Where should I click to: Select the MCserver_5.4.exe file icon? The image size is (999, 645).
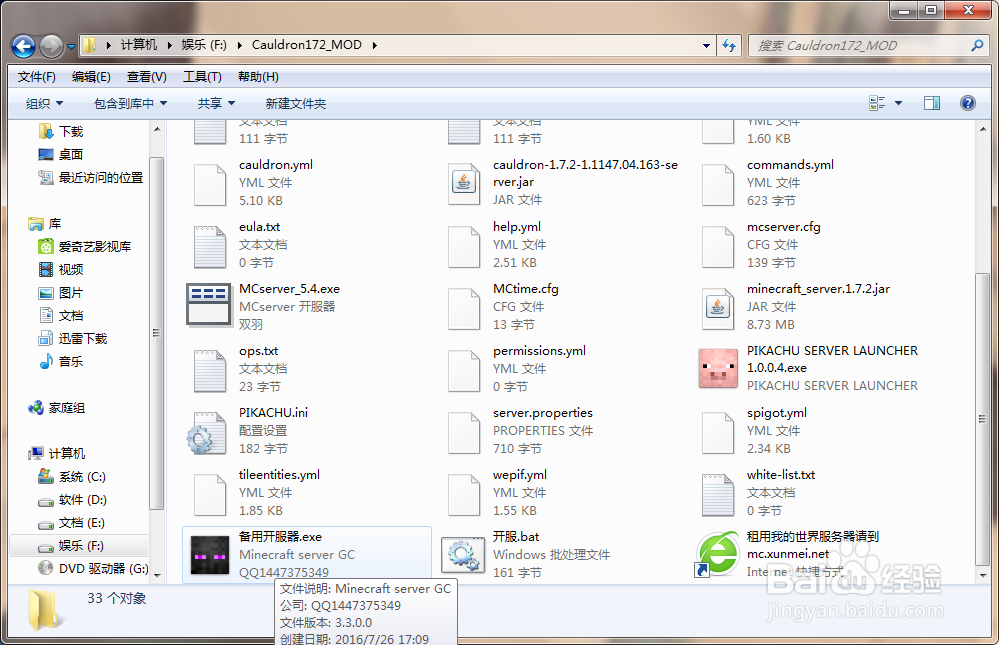point(208,305)
